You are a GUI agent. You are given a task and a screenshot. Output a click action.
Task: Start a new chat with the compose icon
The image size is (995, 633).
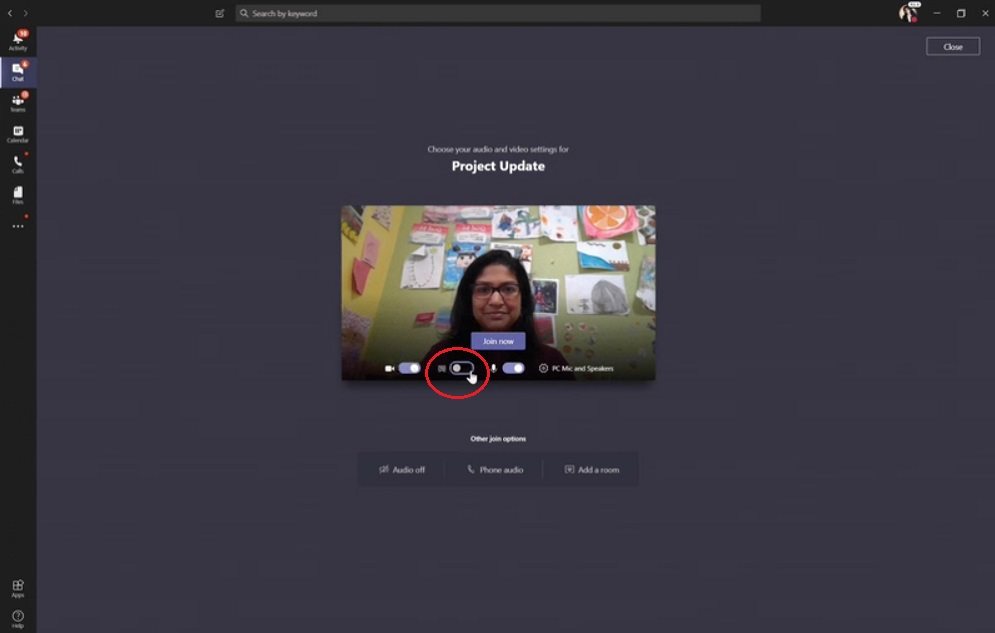click(x=220, y=12)
